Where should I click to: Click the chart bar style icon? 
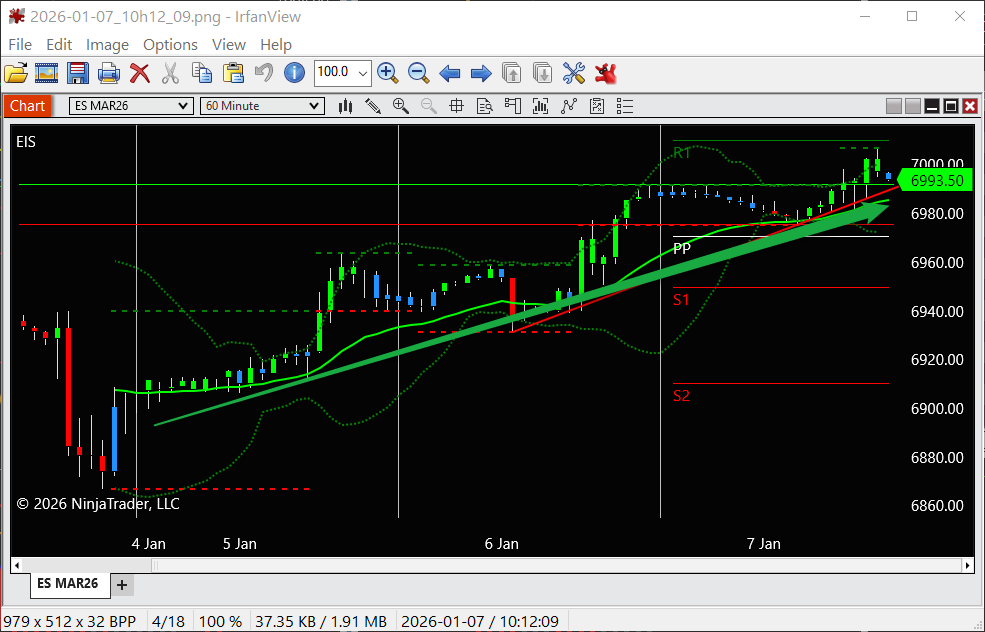(x=345, y=106)
